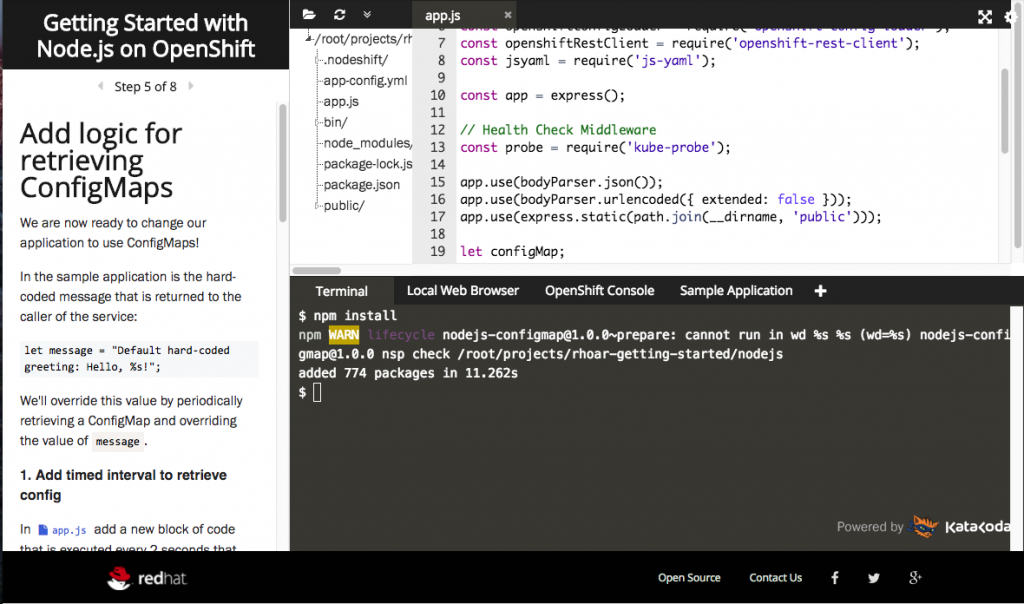The width and height of the screenshot is (1024, 604).
Task: Click the open folder icon in editor toolbar
Action: click(309, 15)
